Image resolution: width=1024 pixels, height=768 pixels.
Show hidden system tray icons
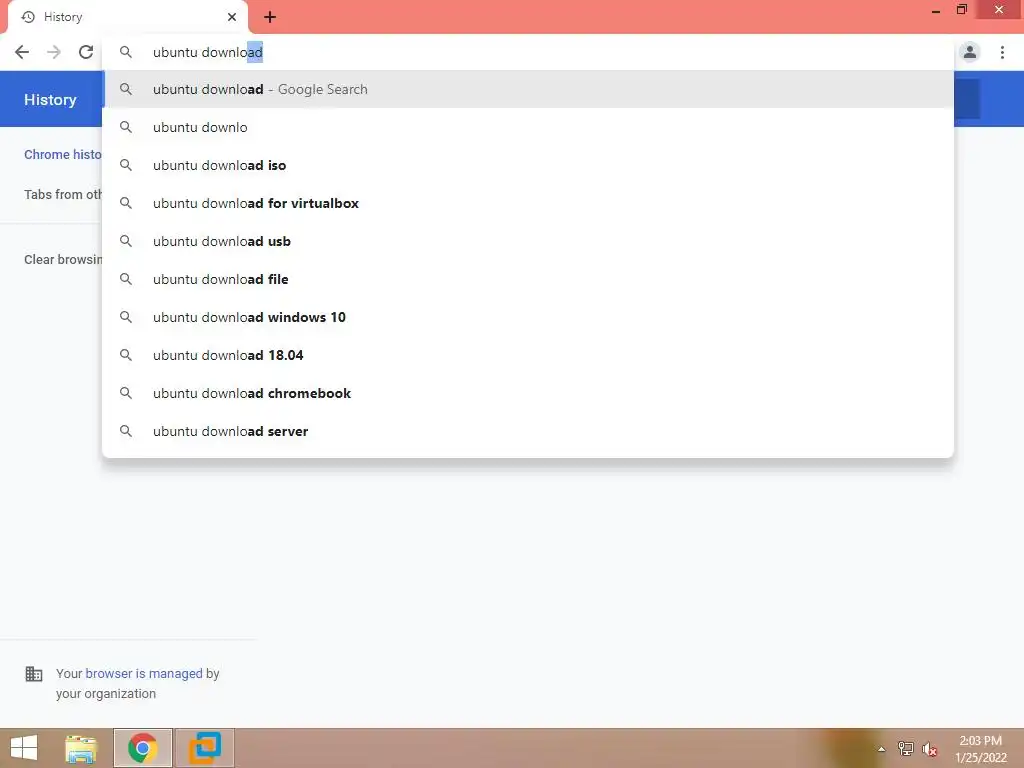882,749
